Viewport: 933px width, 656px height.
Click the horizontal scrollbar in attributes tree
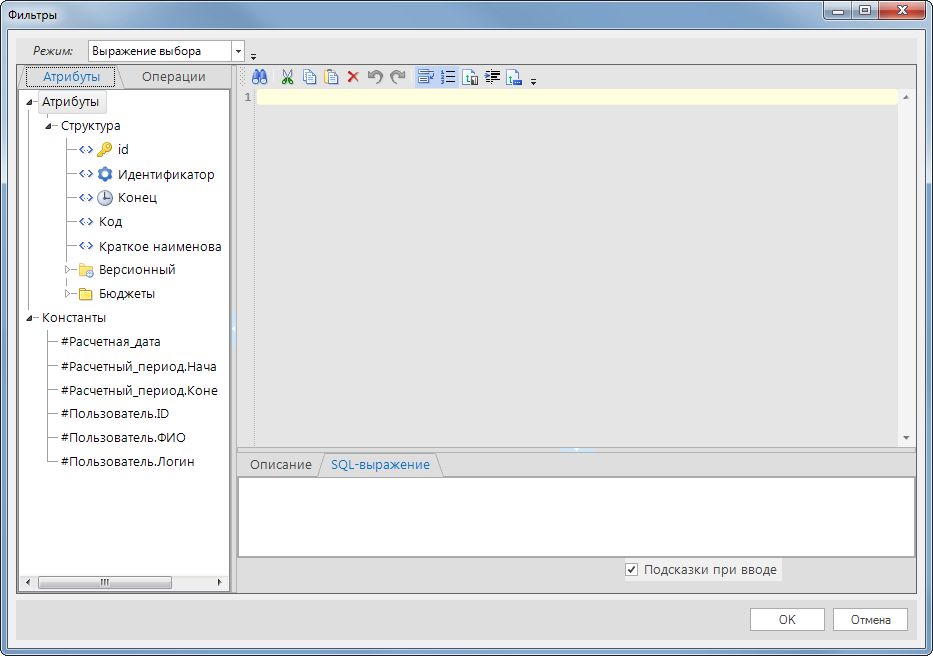105,582
